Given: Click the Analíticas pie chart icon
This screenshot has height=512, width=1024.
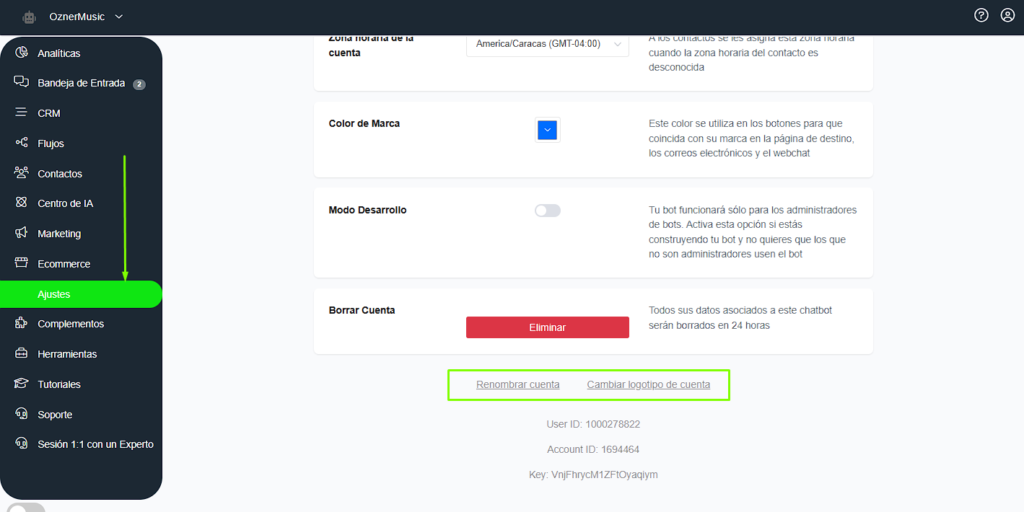Looking at the screenshot, I should (x=21, y=53).
